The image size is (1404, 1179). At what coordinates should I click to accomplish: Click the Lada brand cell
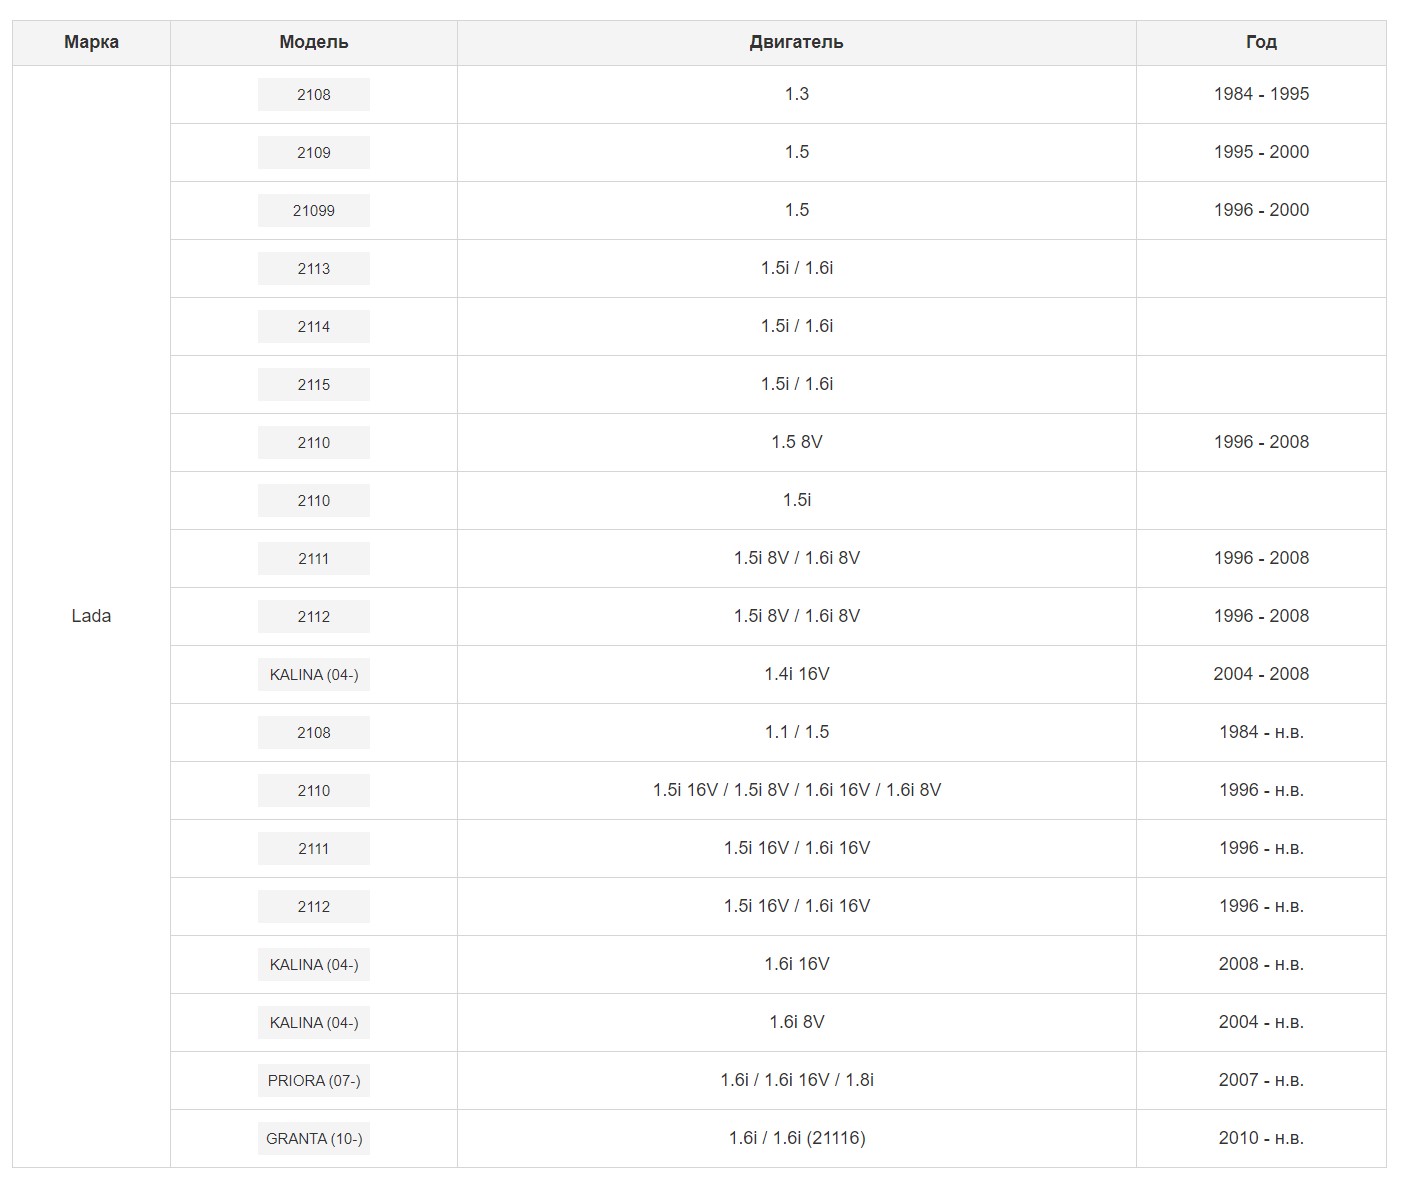click(91, 616)
